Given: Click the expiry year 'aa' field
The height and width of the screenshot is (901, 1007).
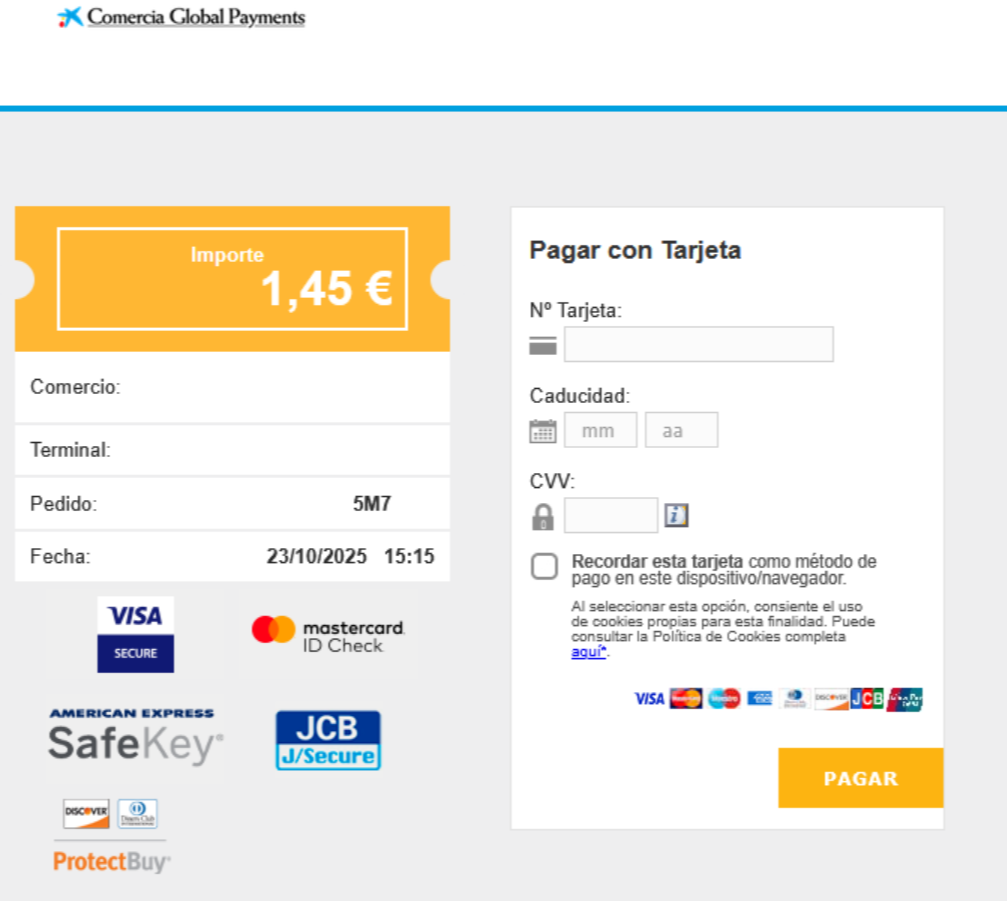Looking at the screenshot, I should (681, 430).
